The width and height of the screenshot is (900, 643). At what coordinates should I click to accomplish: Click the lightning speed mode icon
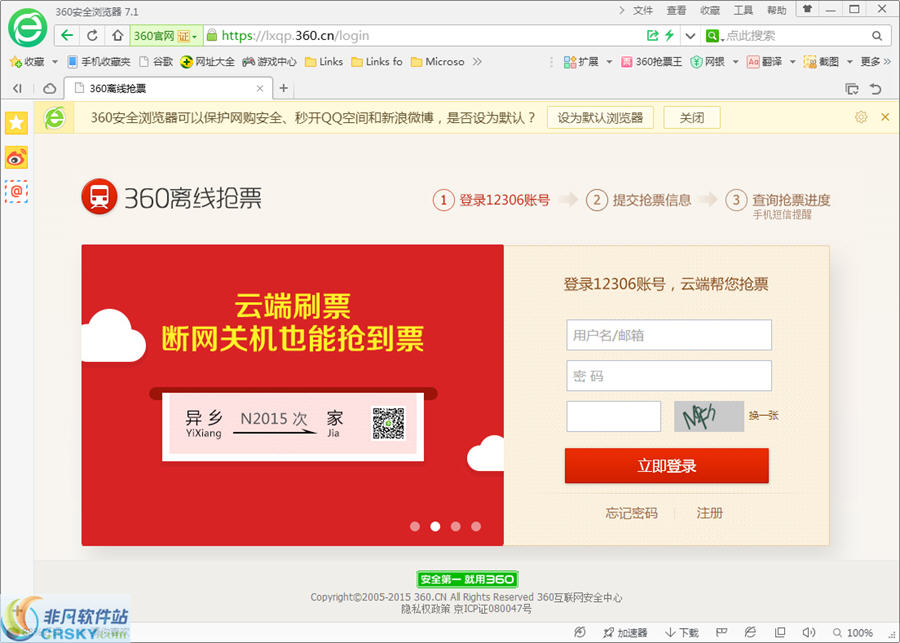tap(669, 36)
